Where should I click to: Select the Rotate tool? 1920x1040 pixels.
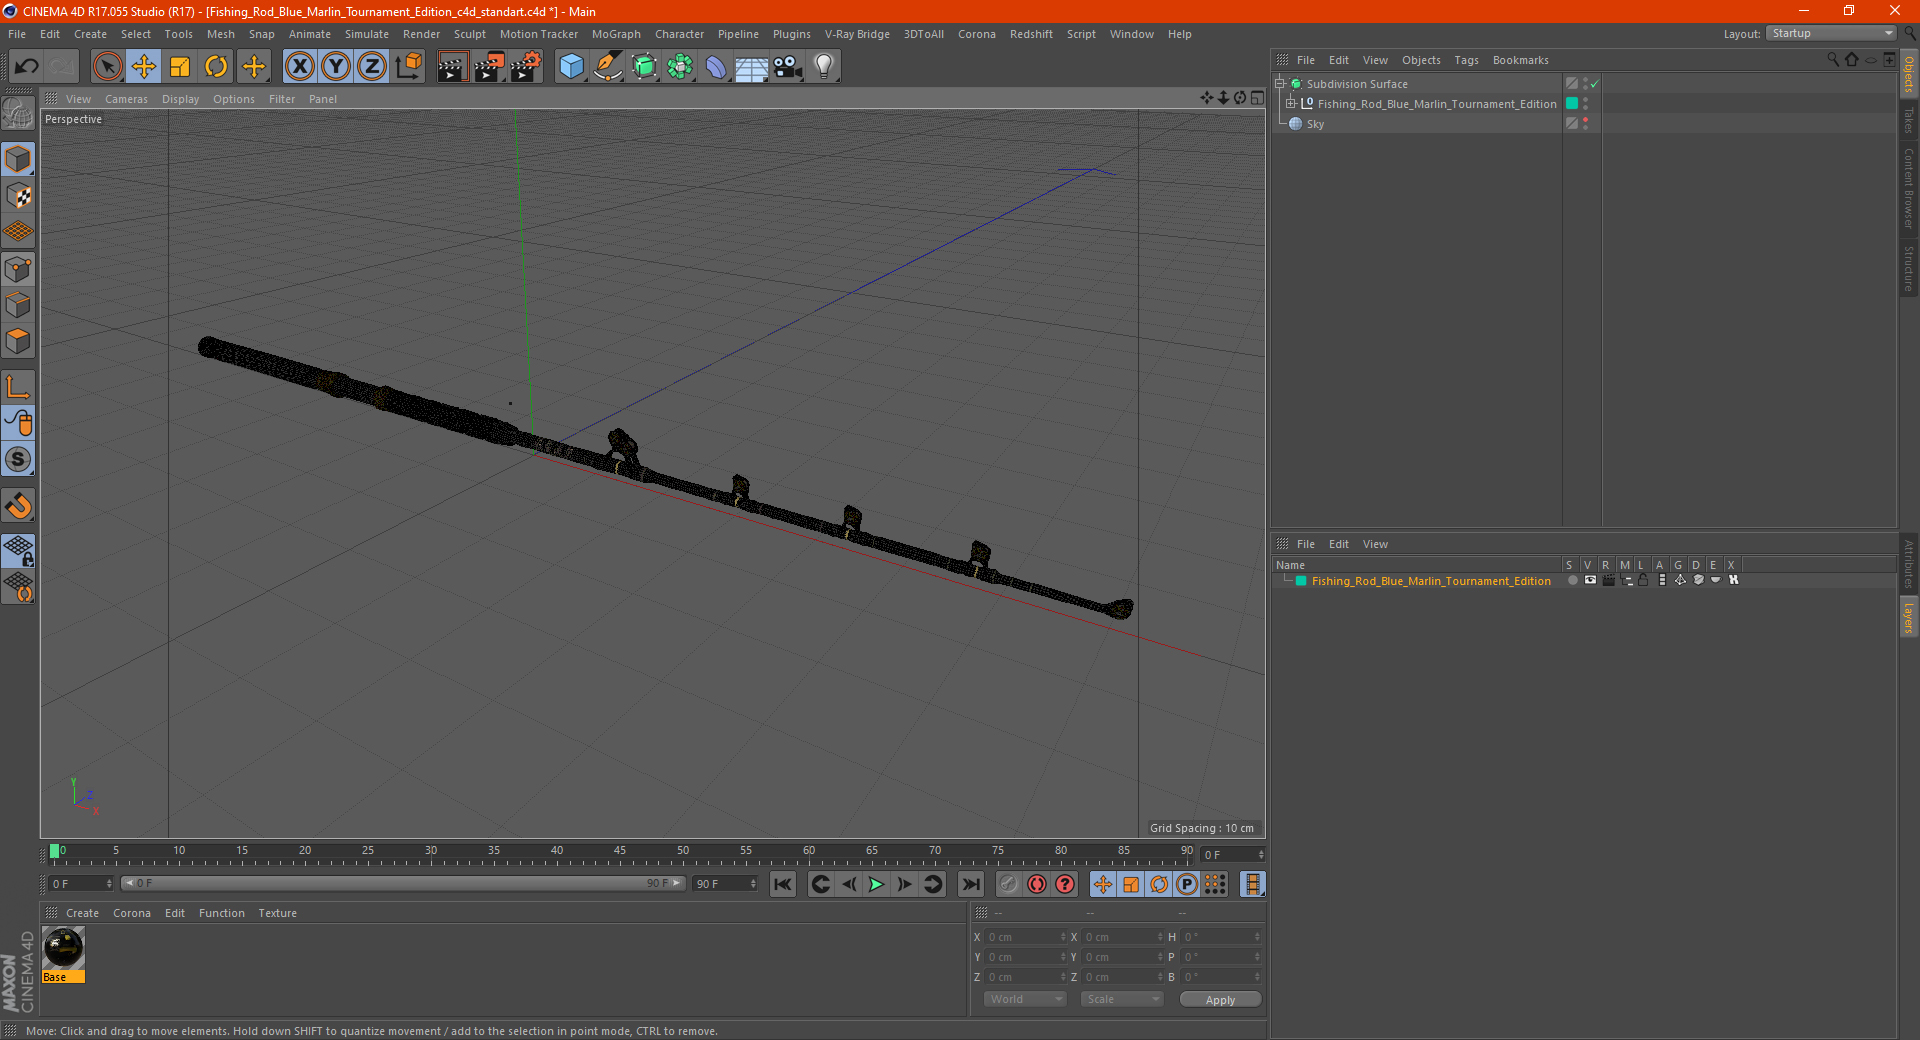pyautogui.click(x=216, y=67)
